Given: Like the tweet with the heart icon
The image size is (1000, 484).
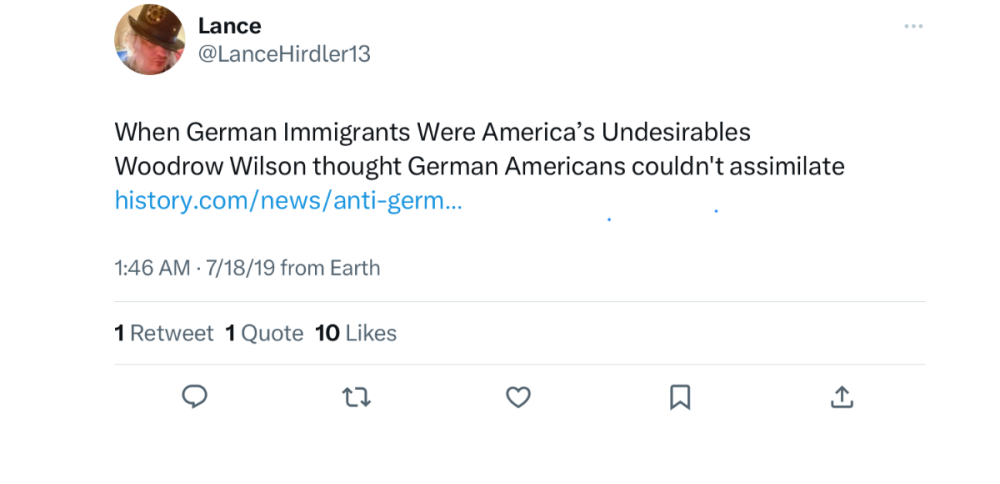Looking at the screenshot, I should pos(517,397).
